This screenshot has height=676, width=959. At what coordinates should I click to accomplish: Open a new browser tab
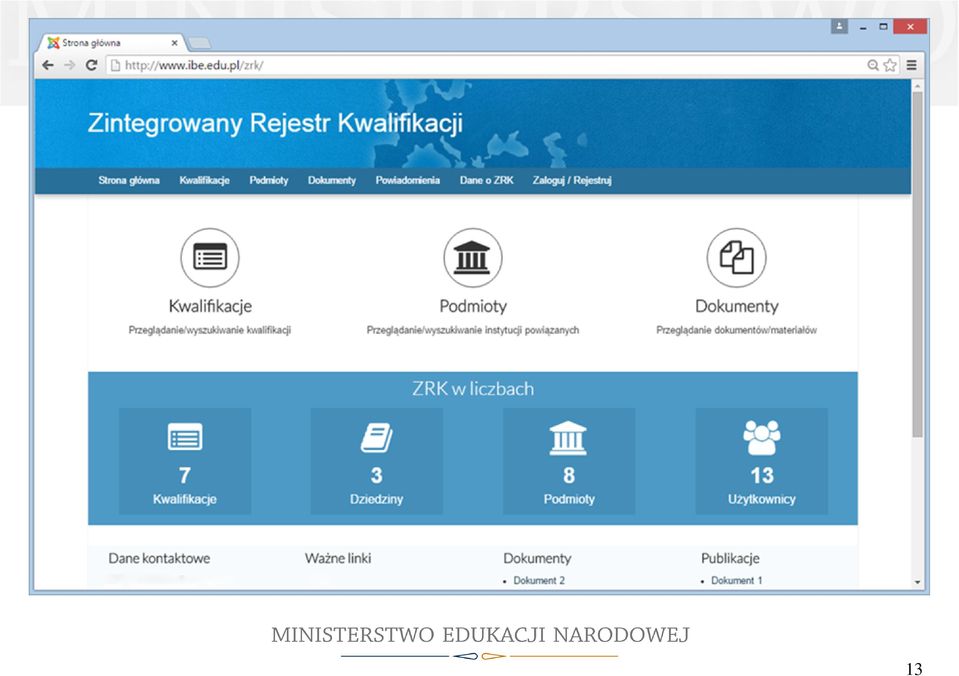199,43
